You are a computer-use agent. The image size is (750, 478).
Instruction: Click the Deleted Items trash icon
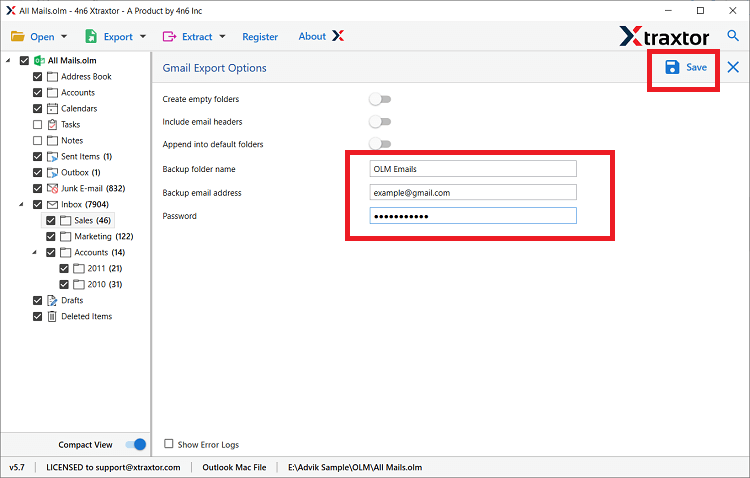tap(53, 316)
